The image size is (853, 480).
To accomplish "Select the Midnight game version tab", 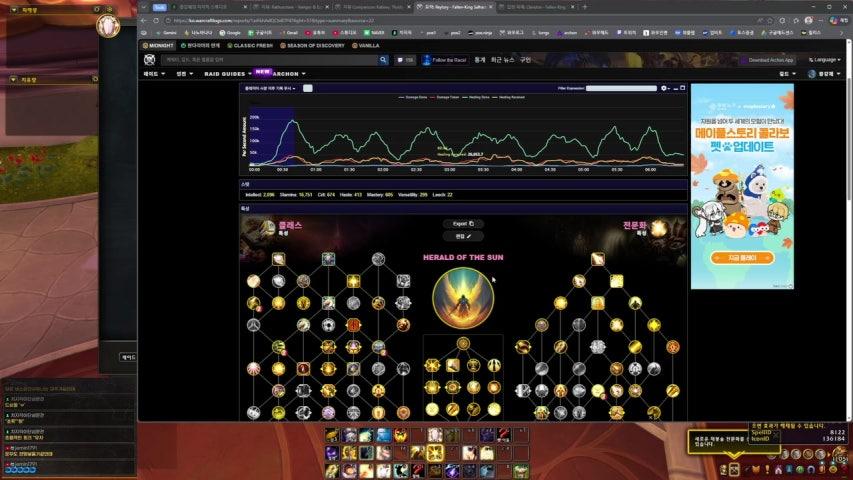I will pos(158,46).
